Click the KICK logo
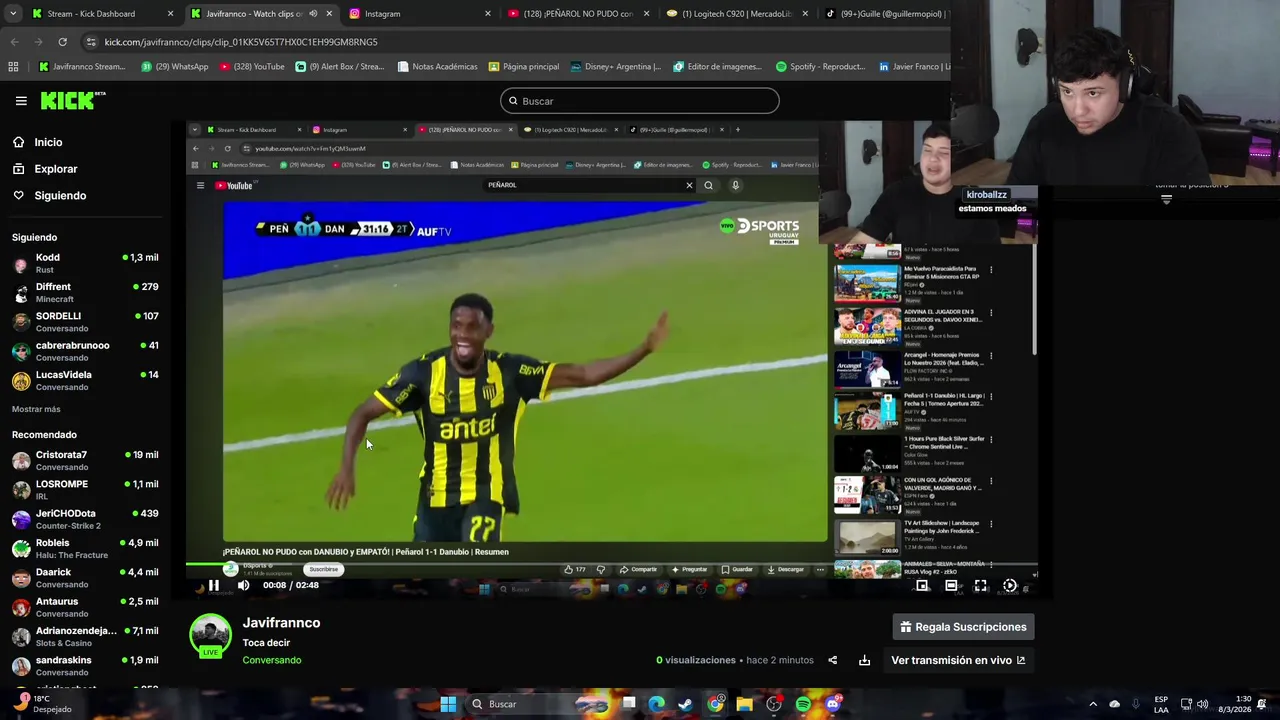 (x=72, y=100)
